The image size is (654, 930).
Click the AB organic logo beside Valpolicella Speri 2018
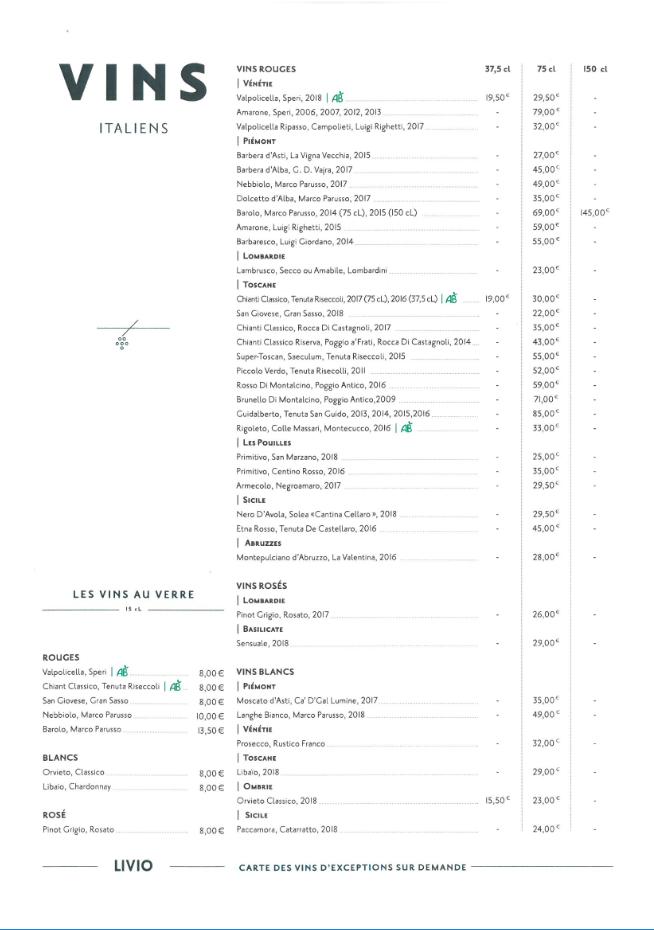tap(337, 97)
